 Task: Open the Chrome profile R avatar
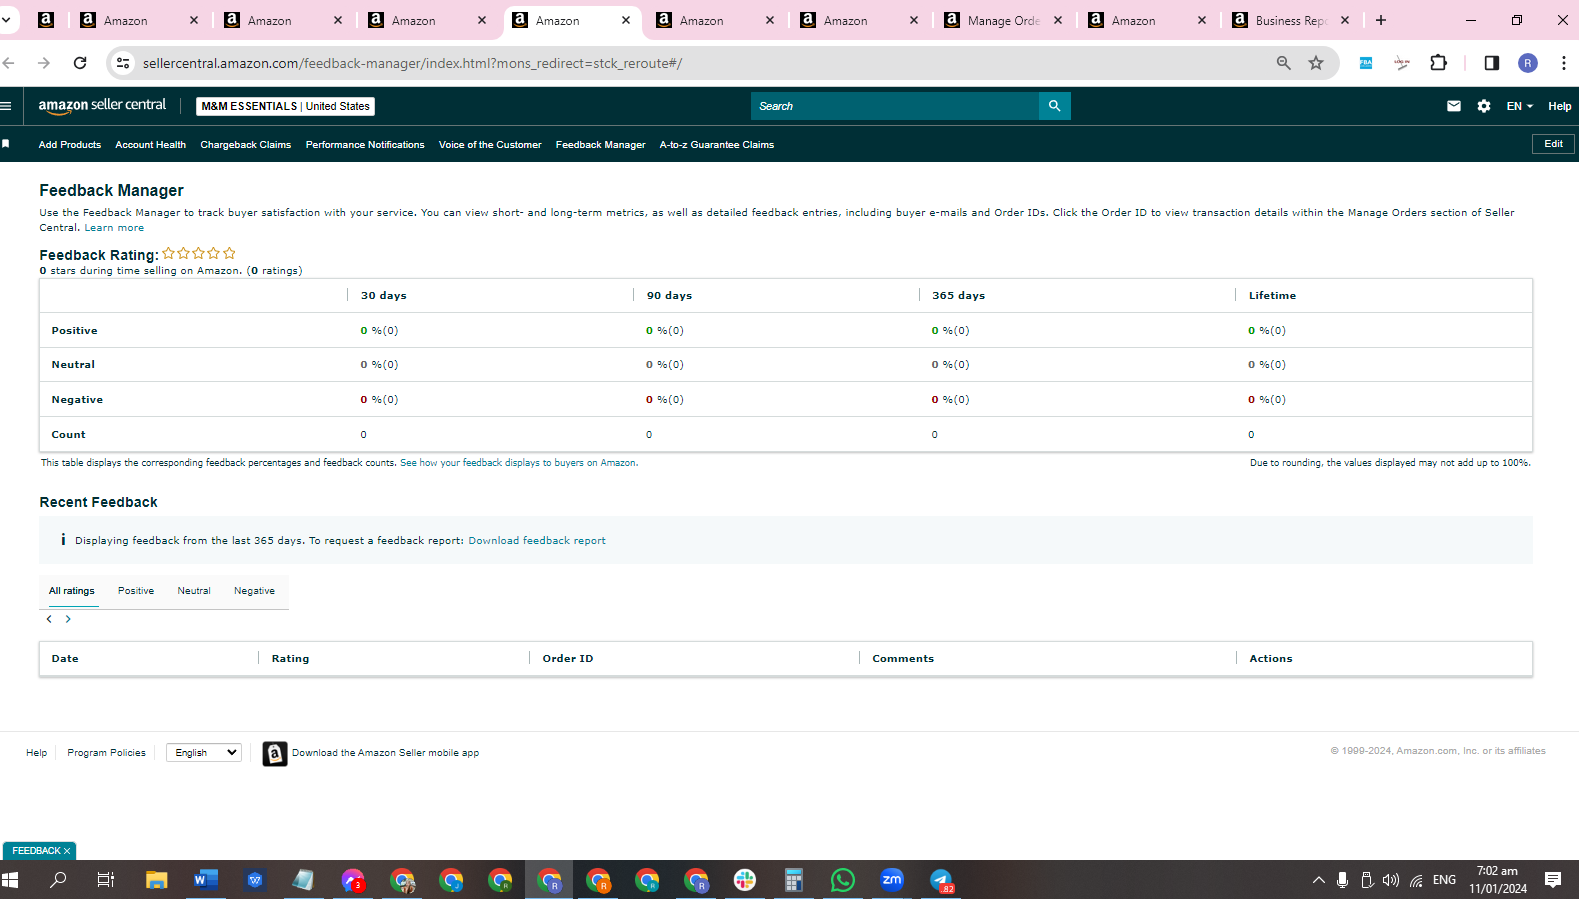(x=1528, y=63)
